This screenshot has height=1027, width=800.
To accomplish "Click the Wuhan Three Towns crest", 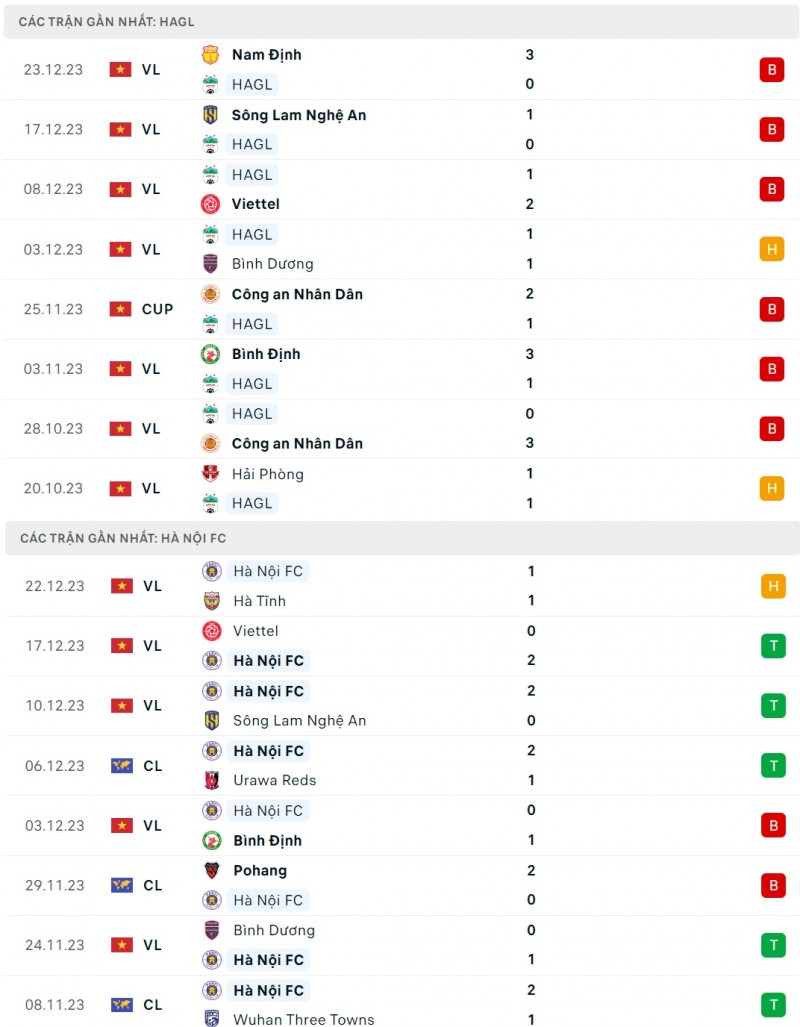I will 211,1019.
